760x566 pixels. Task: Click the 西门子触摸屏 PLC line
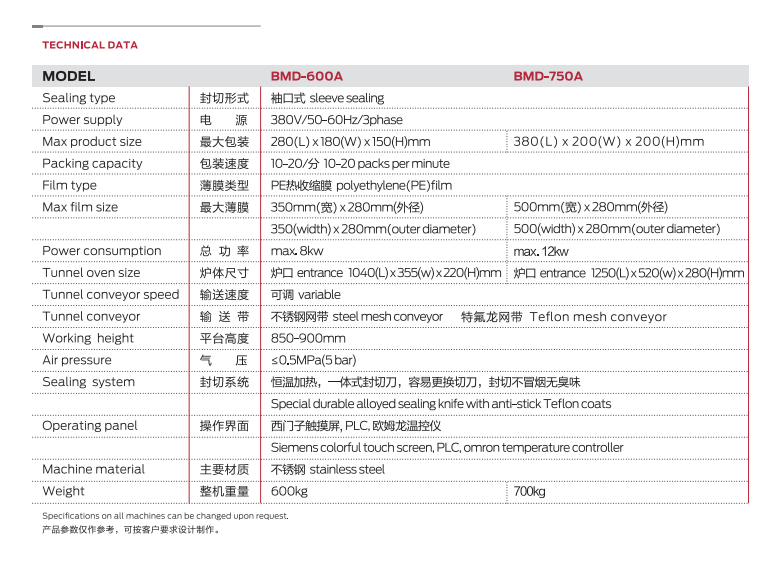[x=356, y=425]
